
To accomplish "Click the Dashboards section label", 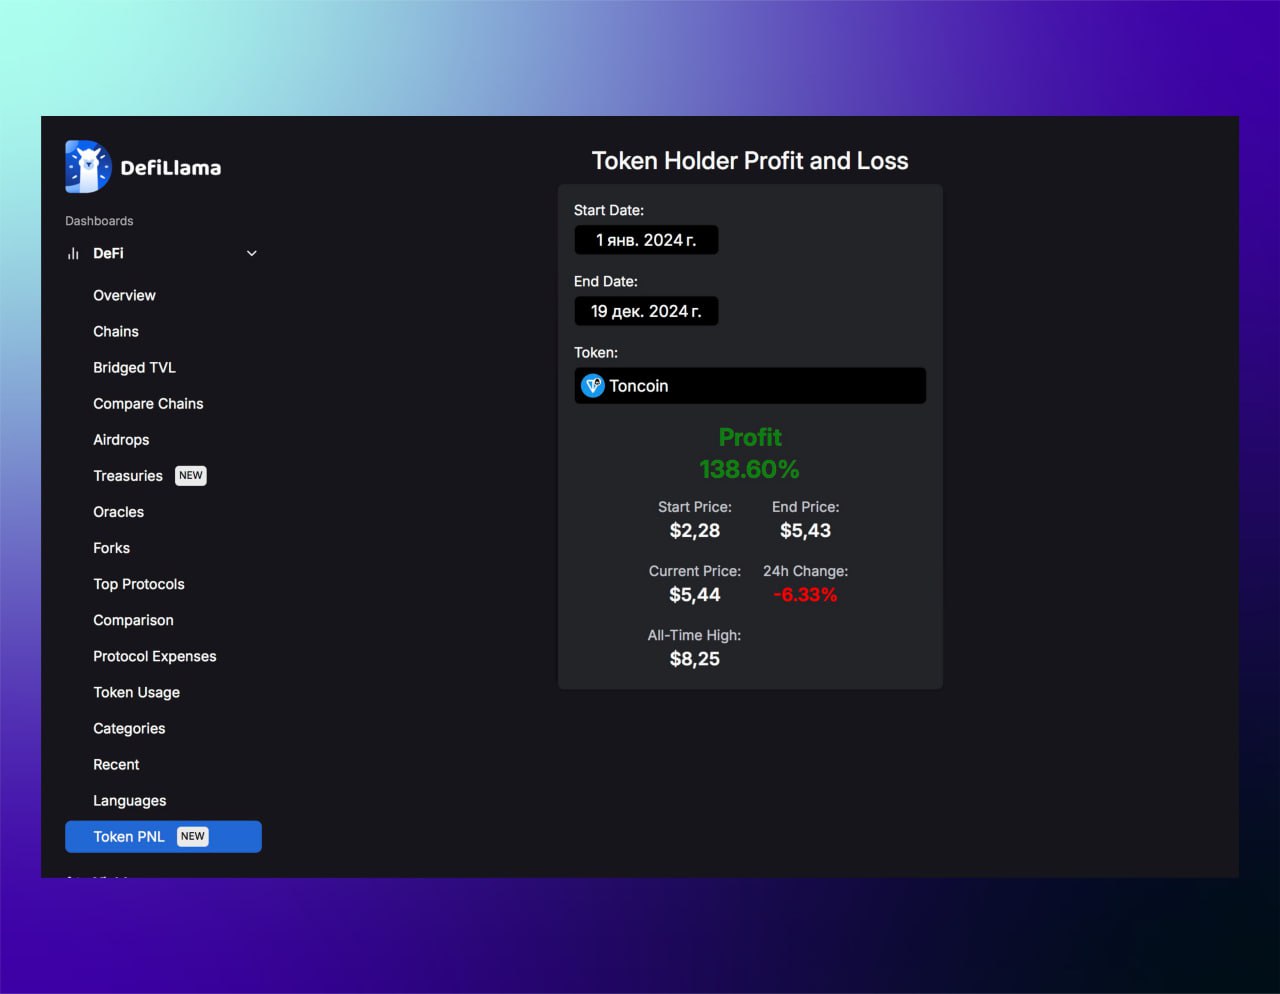I will click(99, 221).
